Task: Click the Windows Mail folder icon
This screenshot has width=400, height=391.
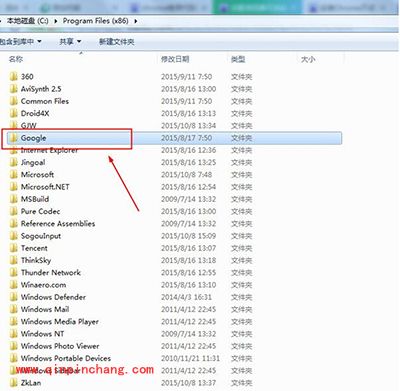Action: [x=14, y=309]
